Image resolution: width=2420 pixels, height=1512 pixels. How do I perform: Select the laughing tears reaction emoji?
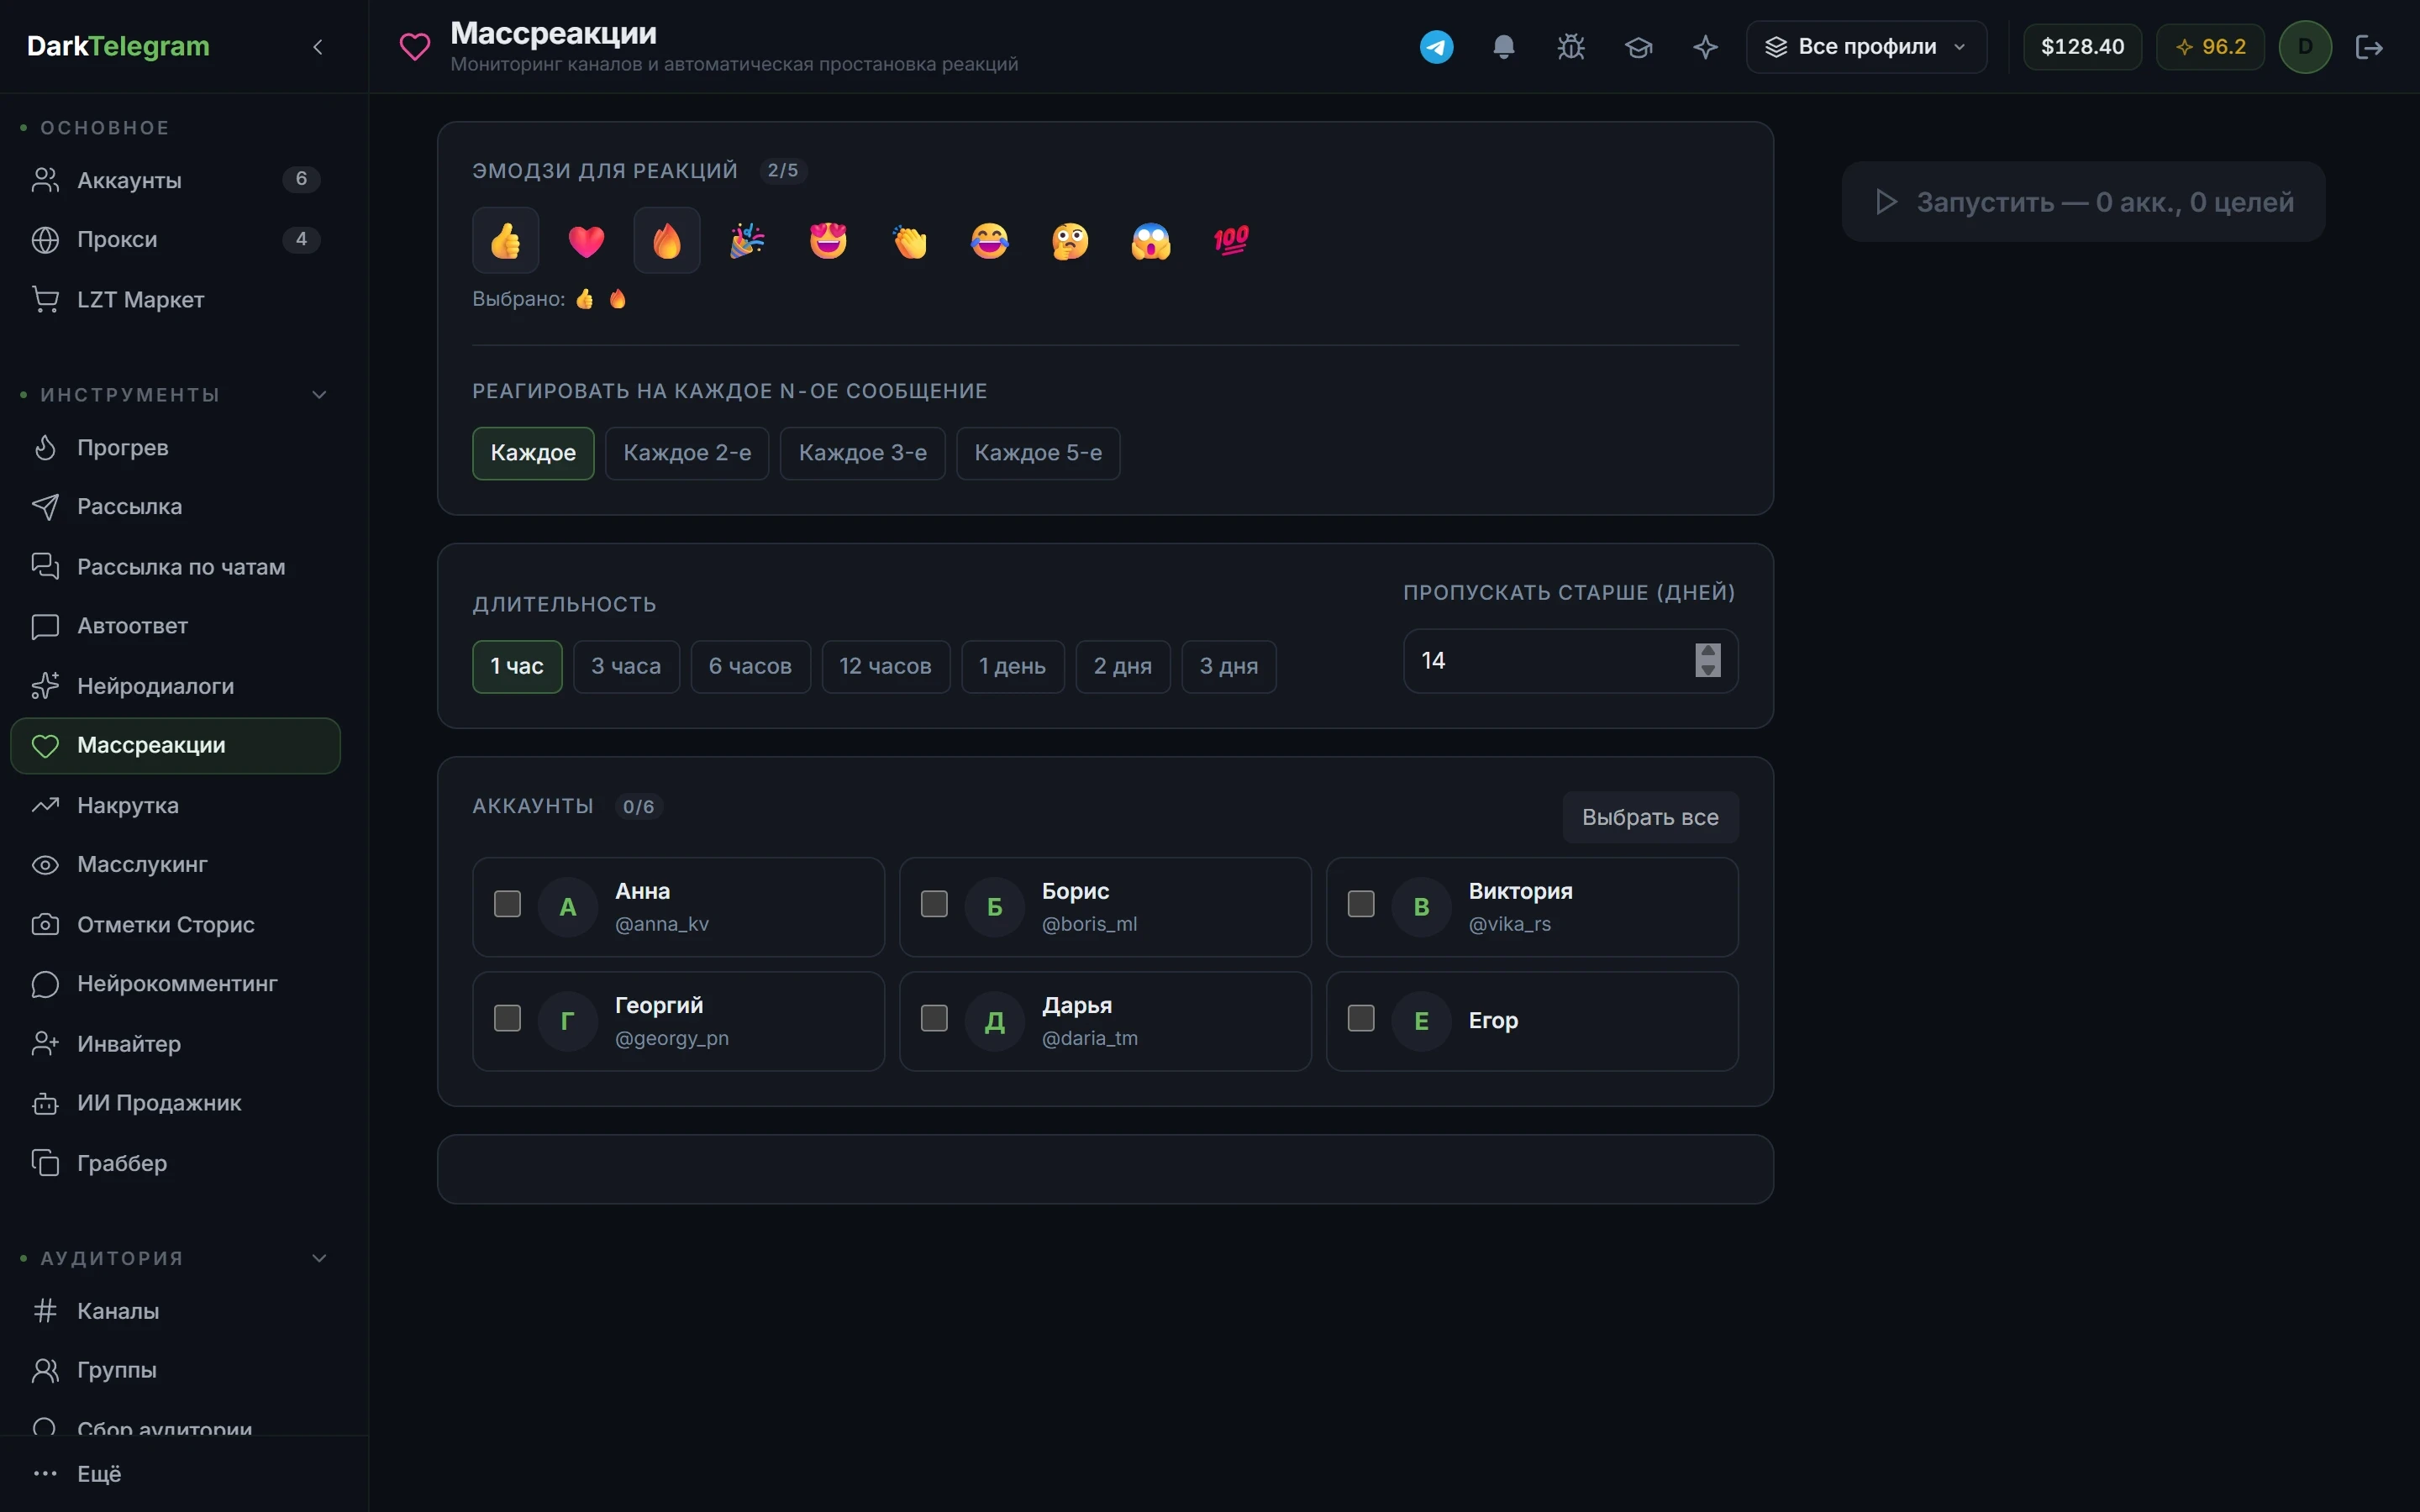pos(989,240)
